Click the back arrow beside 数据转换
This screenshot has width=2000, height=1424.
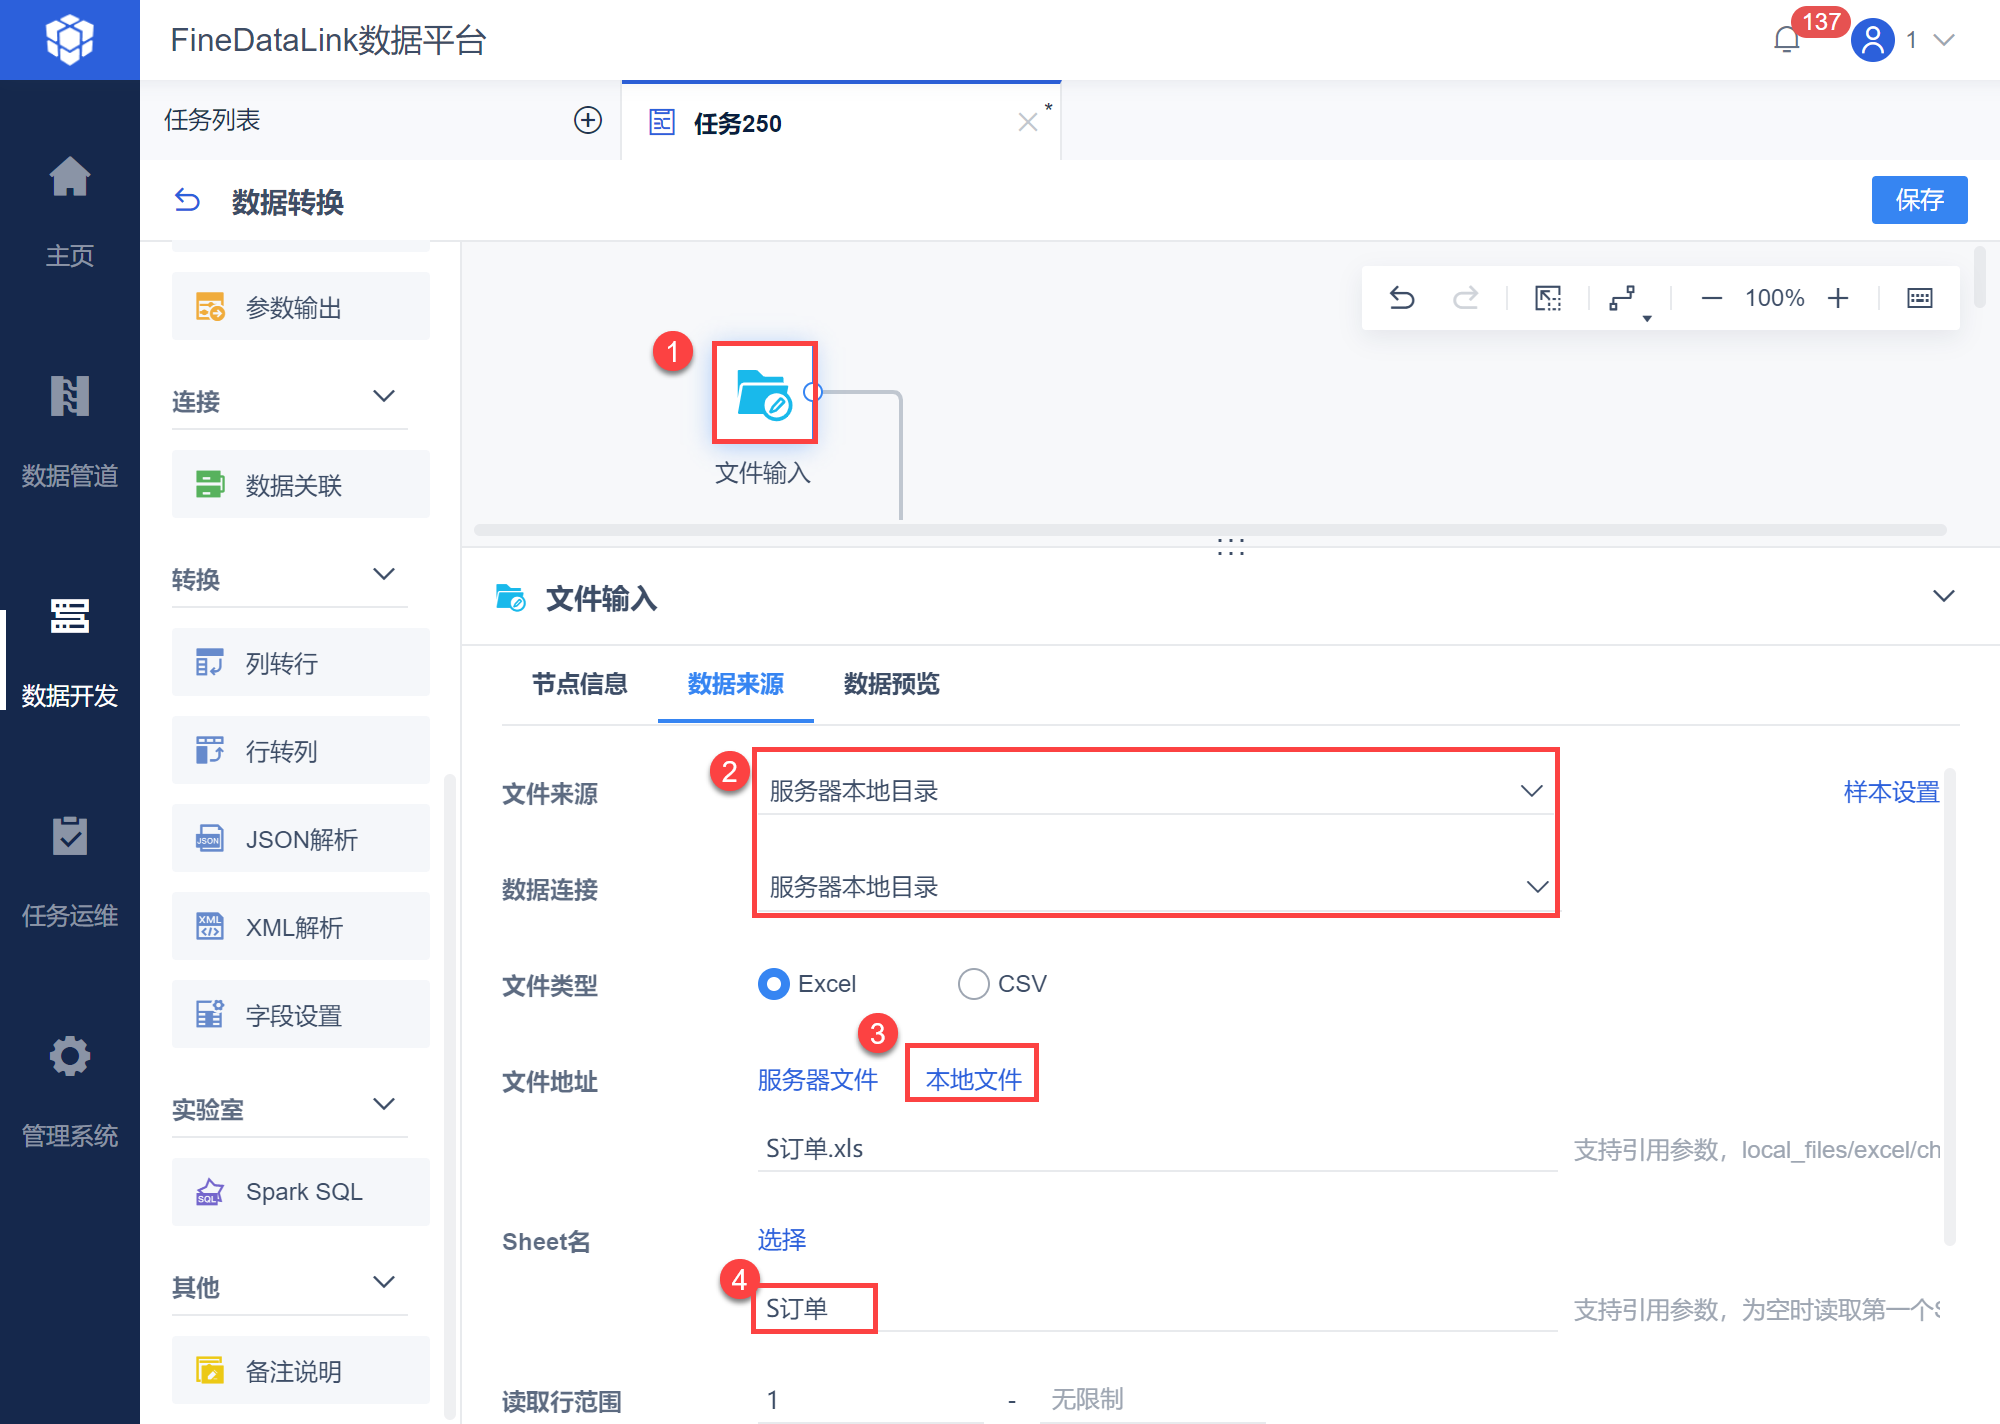pos(187,201)
